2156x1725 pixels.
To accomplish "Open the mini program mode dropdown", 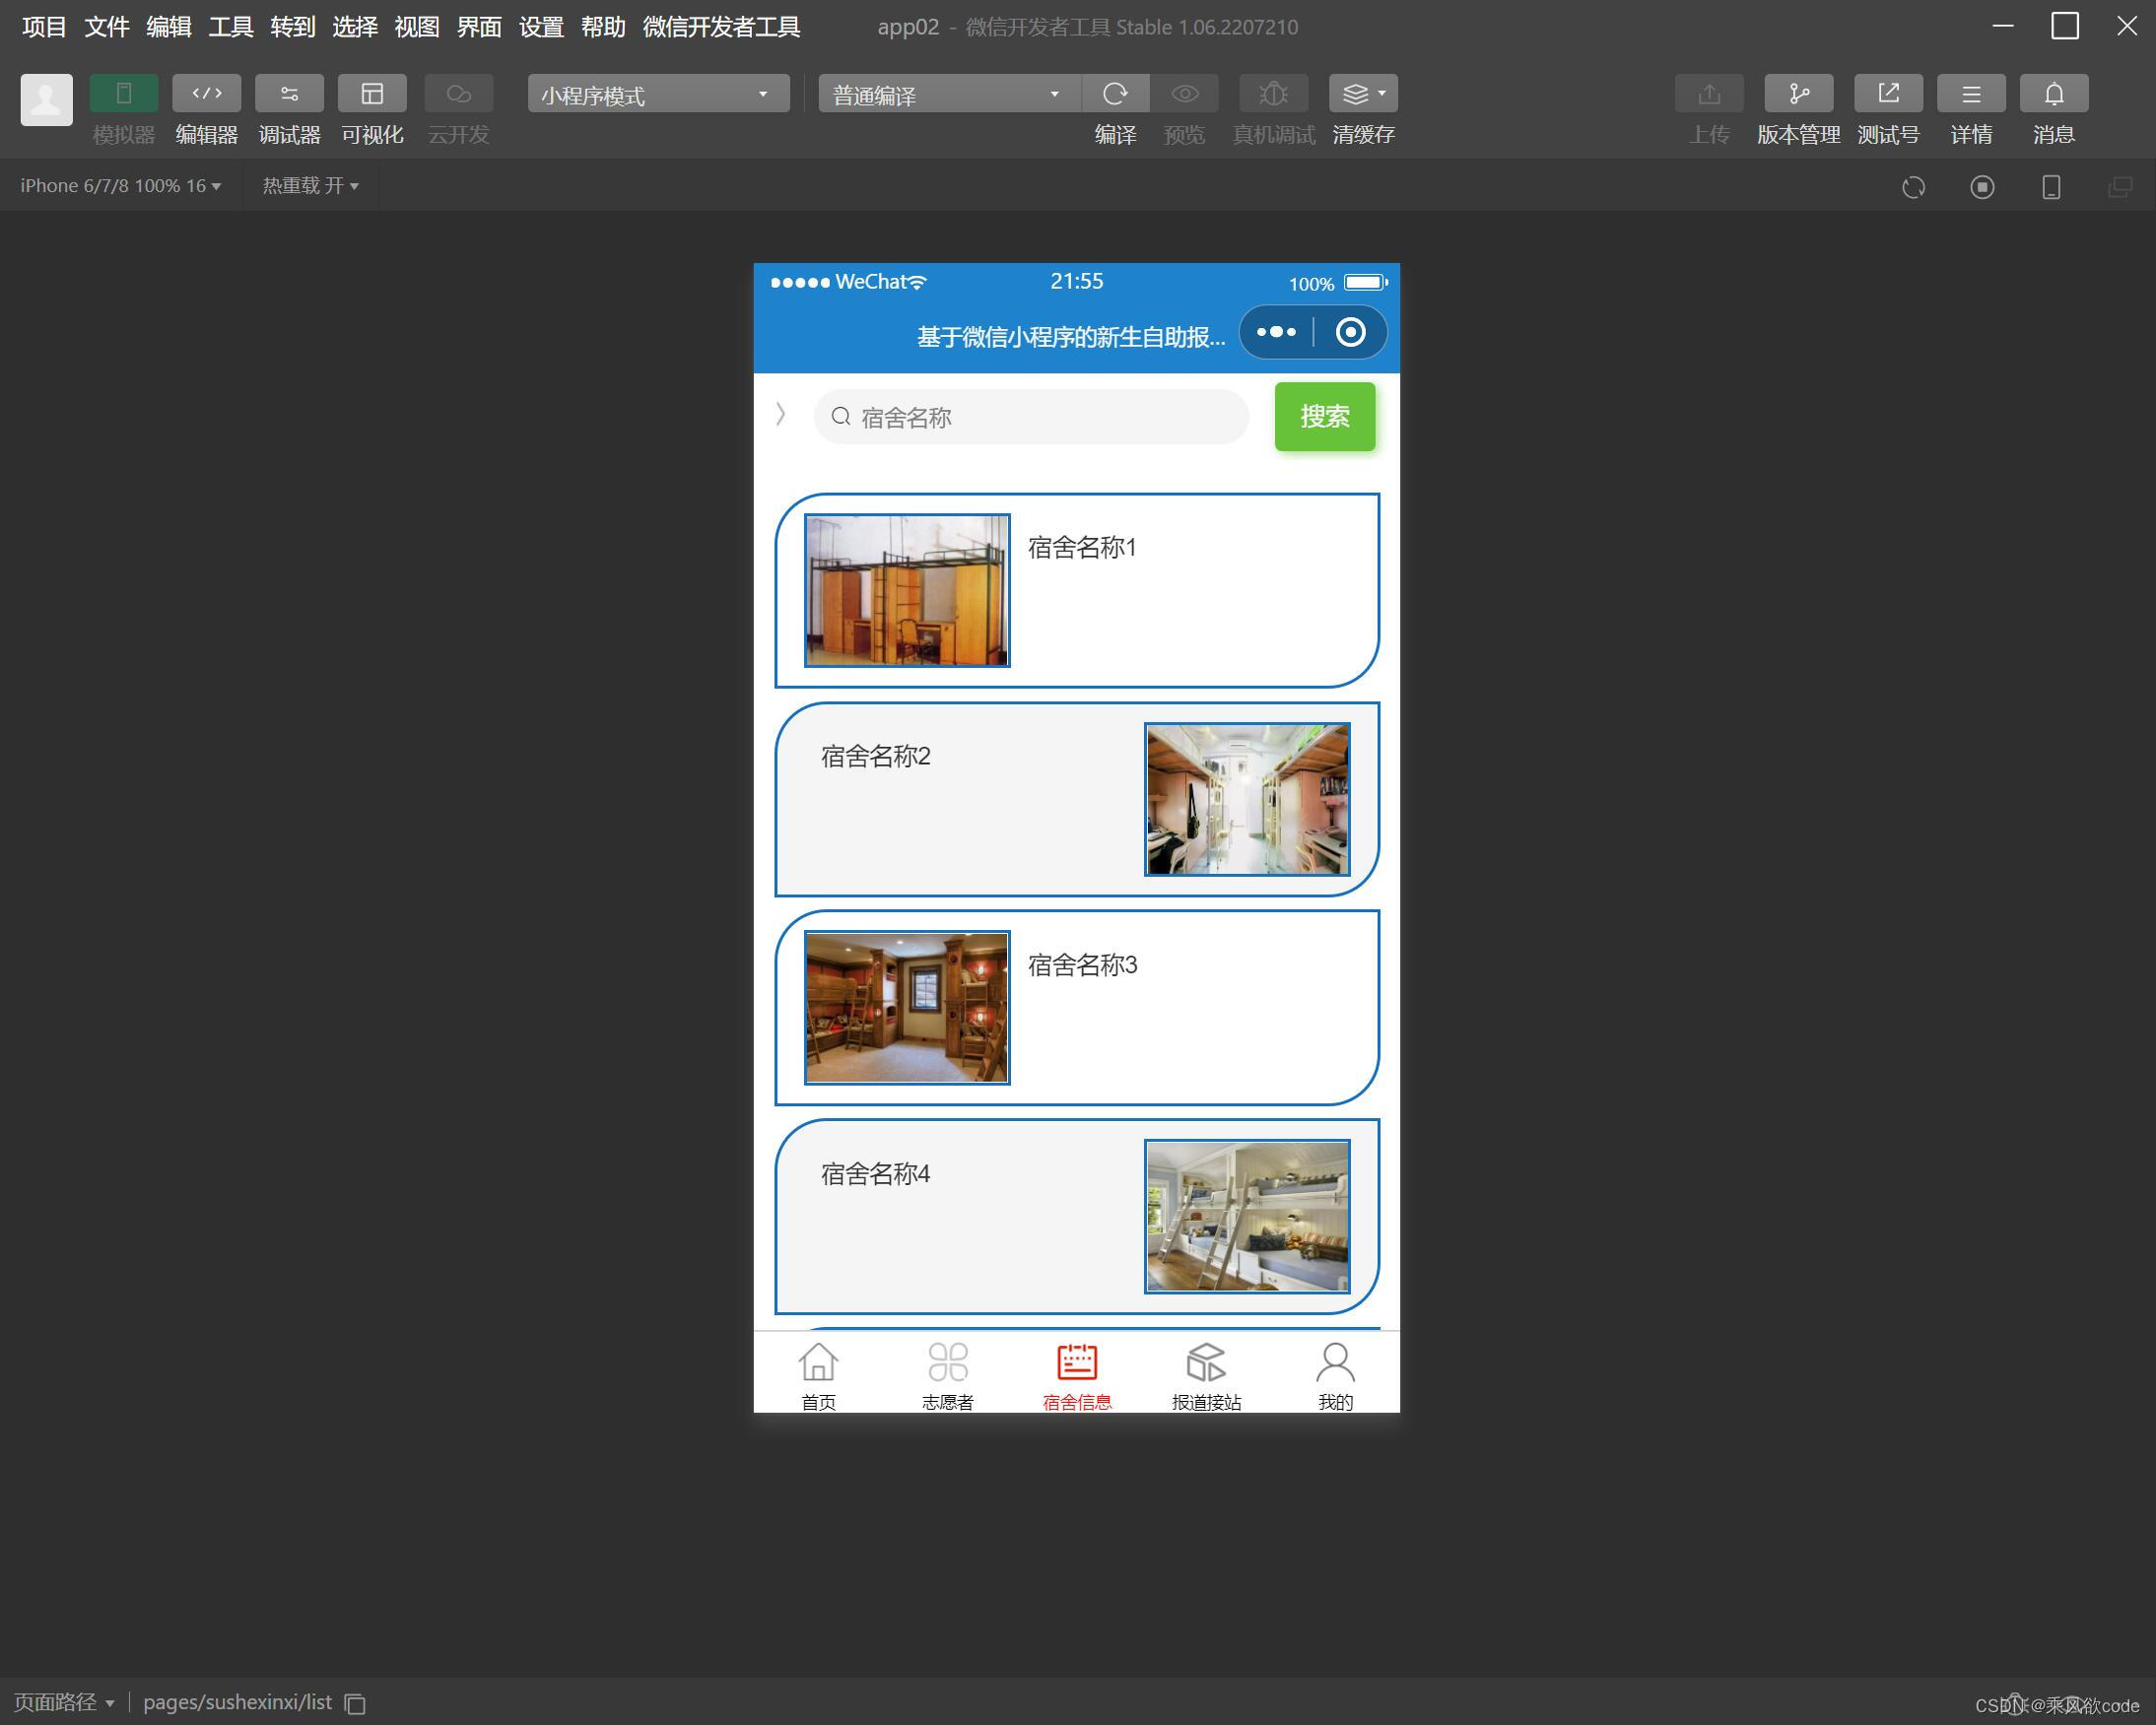I will point(657,95).
